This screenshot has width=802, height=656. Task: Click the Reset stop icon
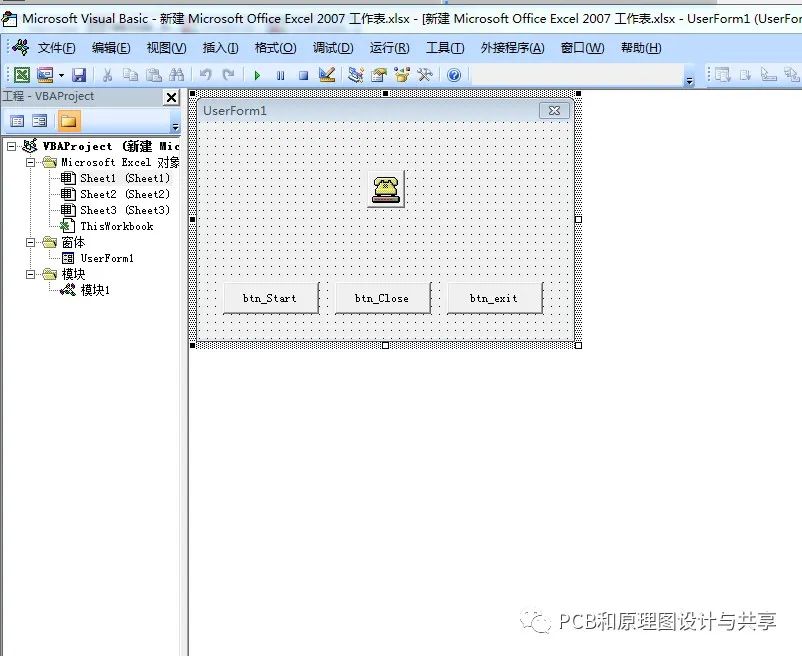point(303,76)
